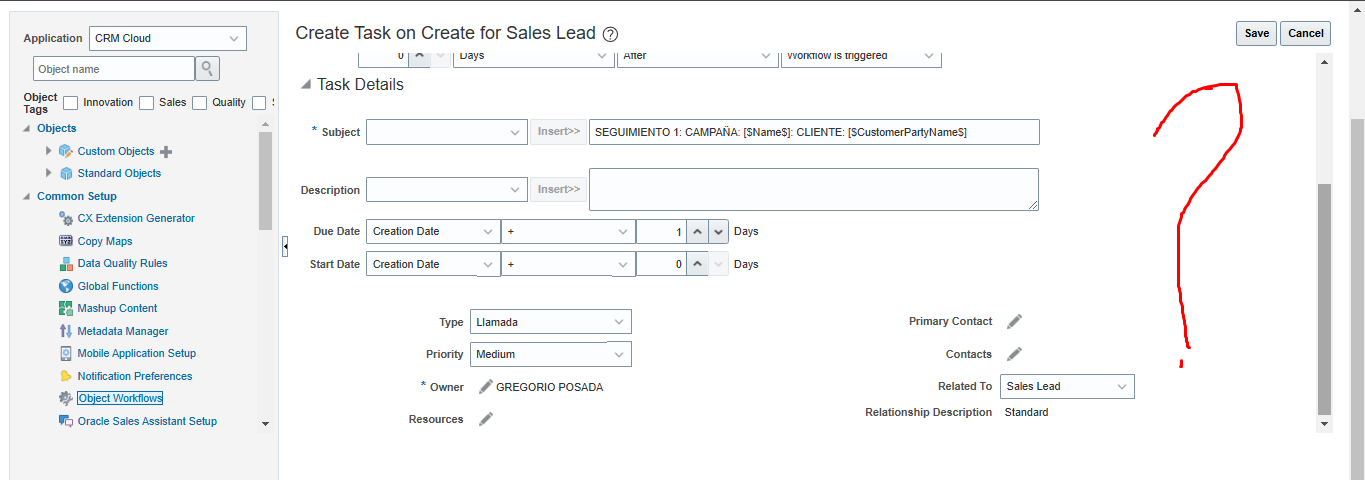Open the Metadata Manager link
1365x480 pixels.
click(123, 331)
